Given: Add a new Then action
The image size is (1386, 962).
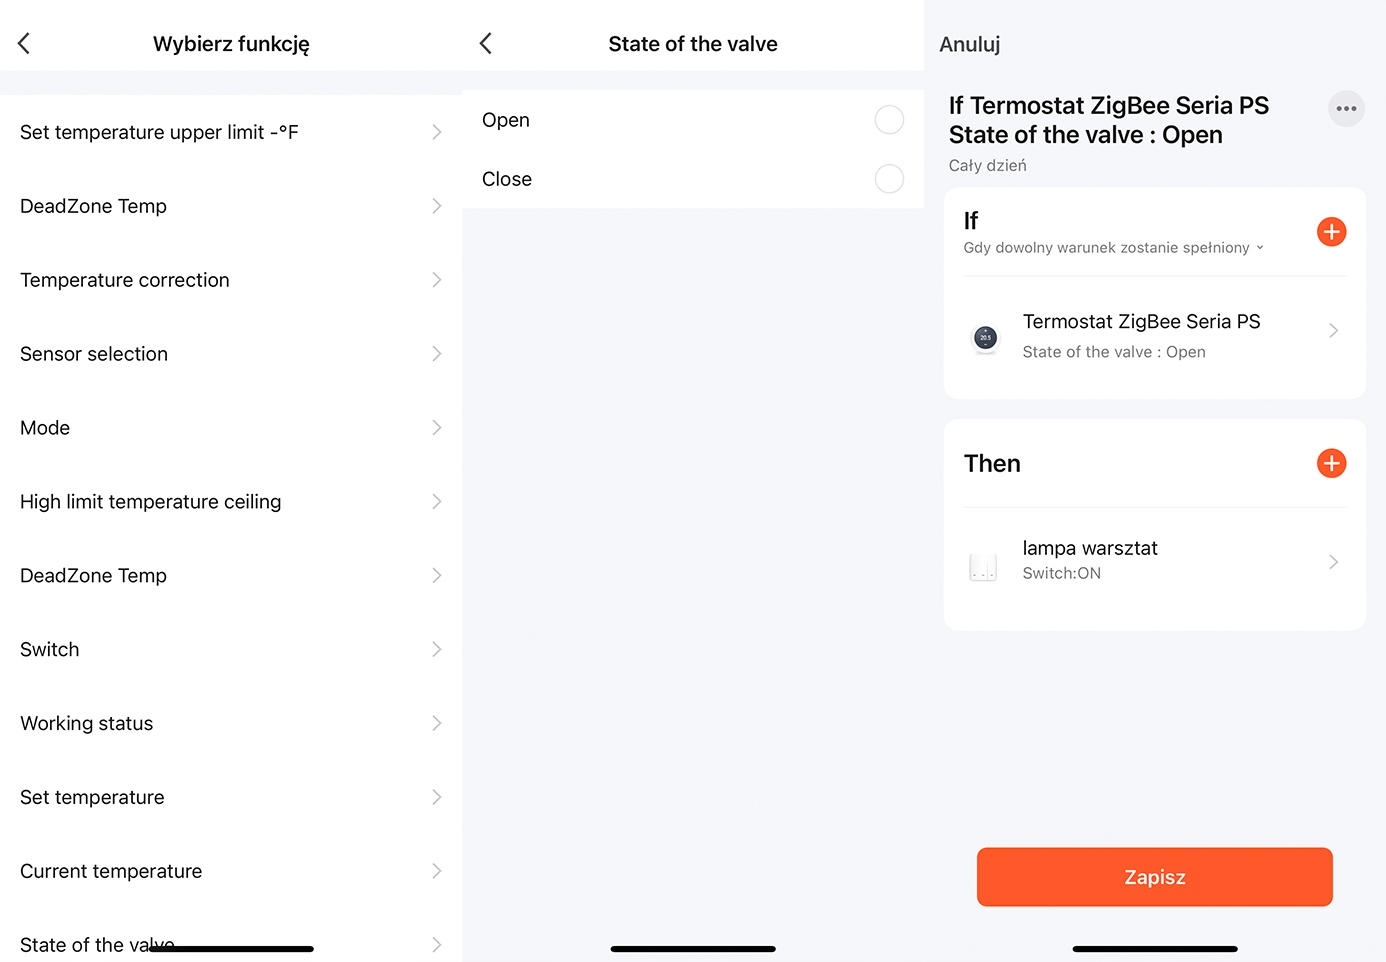Looking at the screenshot, I should tap(1331, 463).
